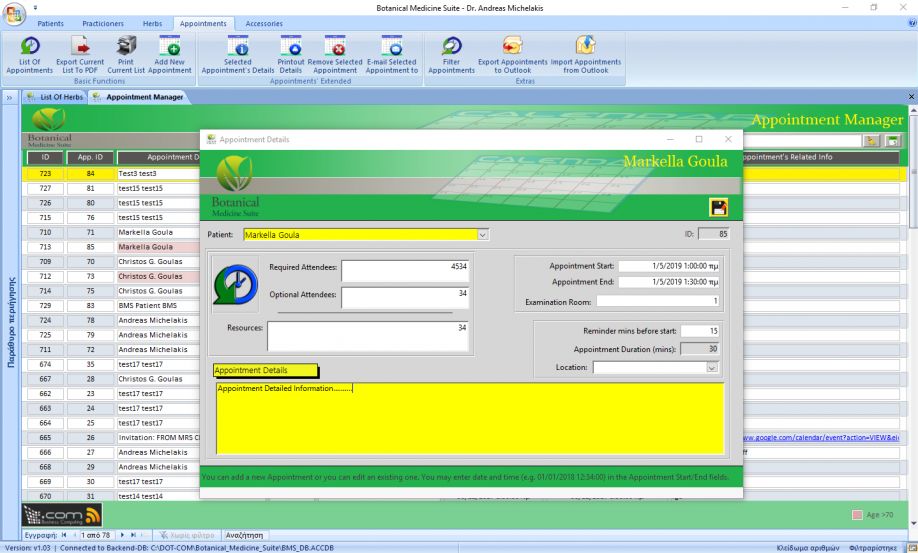918x553 pixels.
Task: Click Printout Details ribbon icon
Action: click(x=291, y=54)
